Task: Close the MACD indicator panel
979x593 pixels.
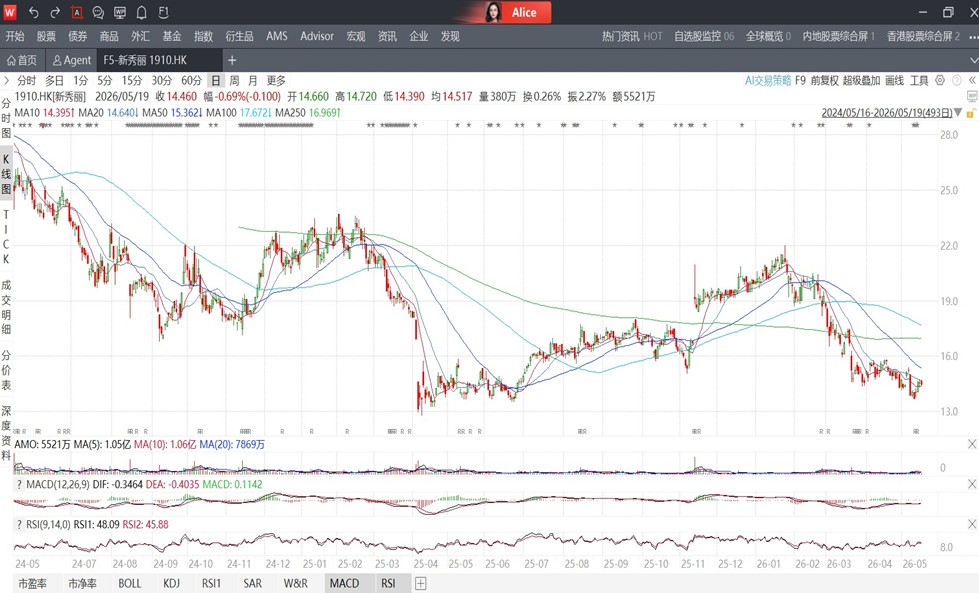Action: pyautogui.click(x=972, y=484)
